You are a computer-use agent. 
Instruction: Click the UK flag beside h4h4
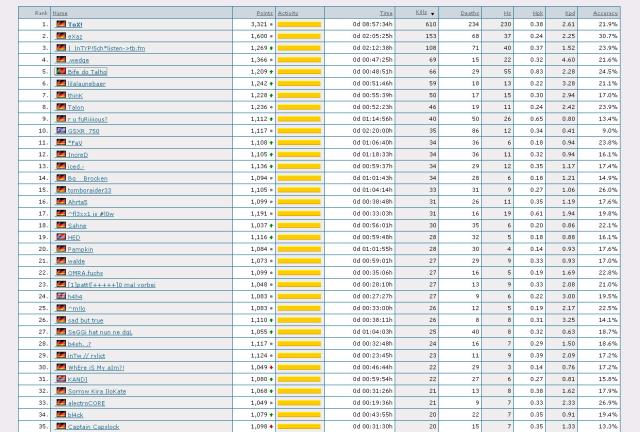60,296
